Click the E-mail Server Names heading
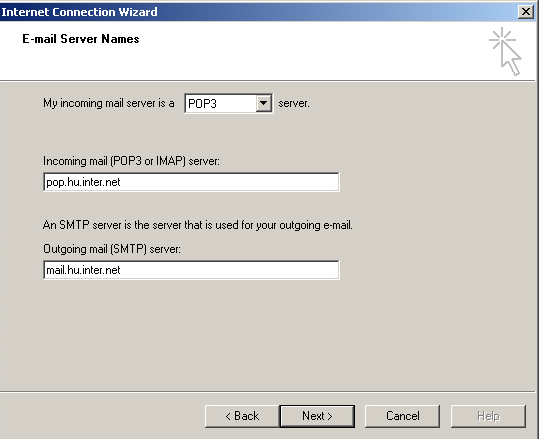 [81, 39]
